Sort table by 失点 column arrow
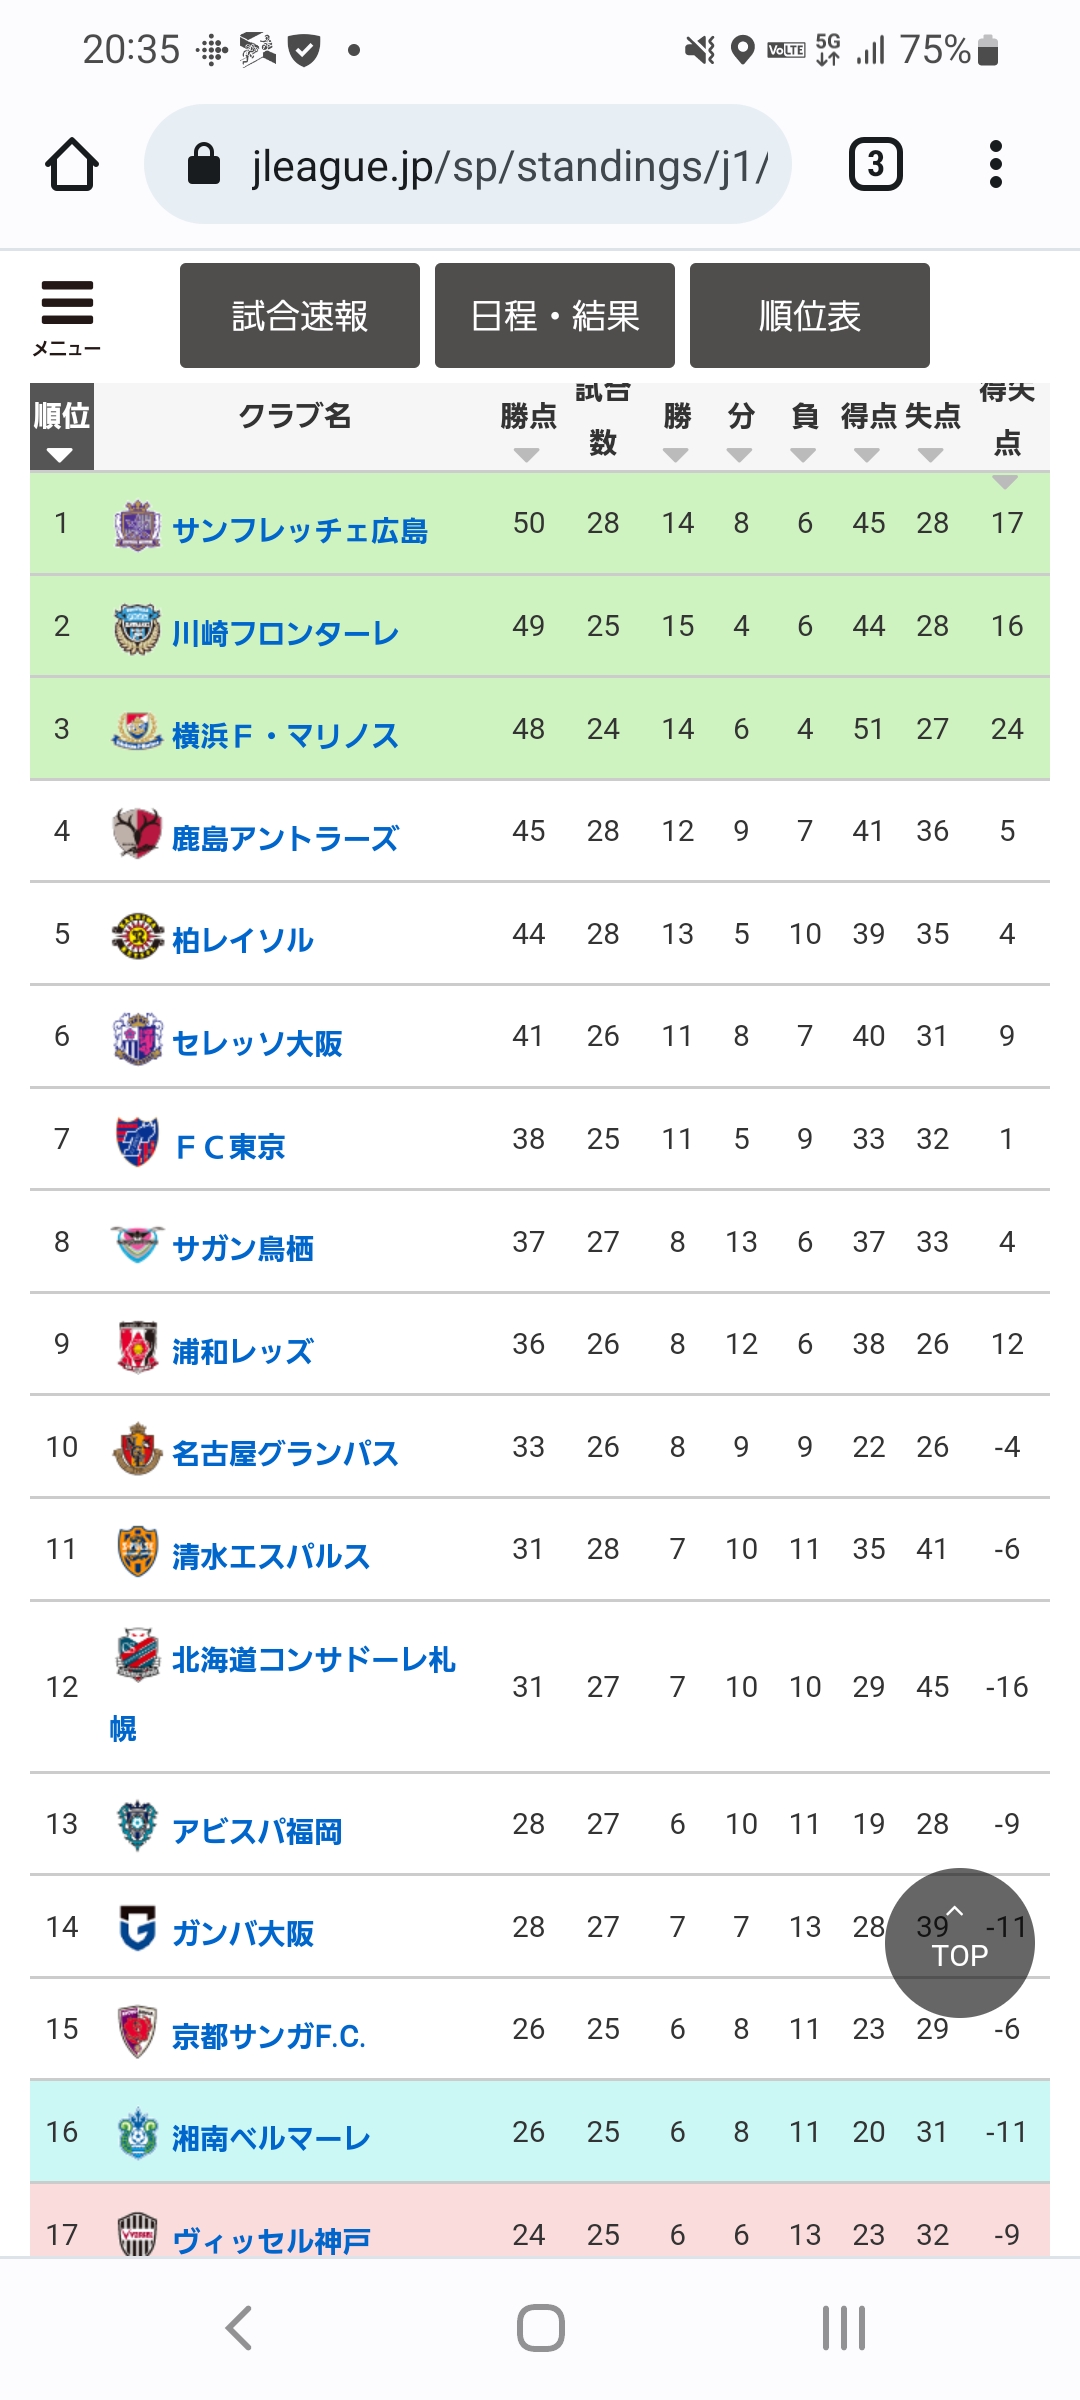1080x2400 pixels. click(x=931, y=455)
